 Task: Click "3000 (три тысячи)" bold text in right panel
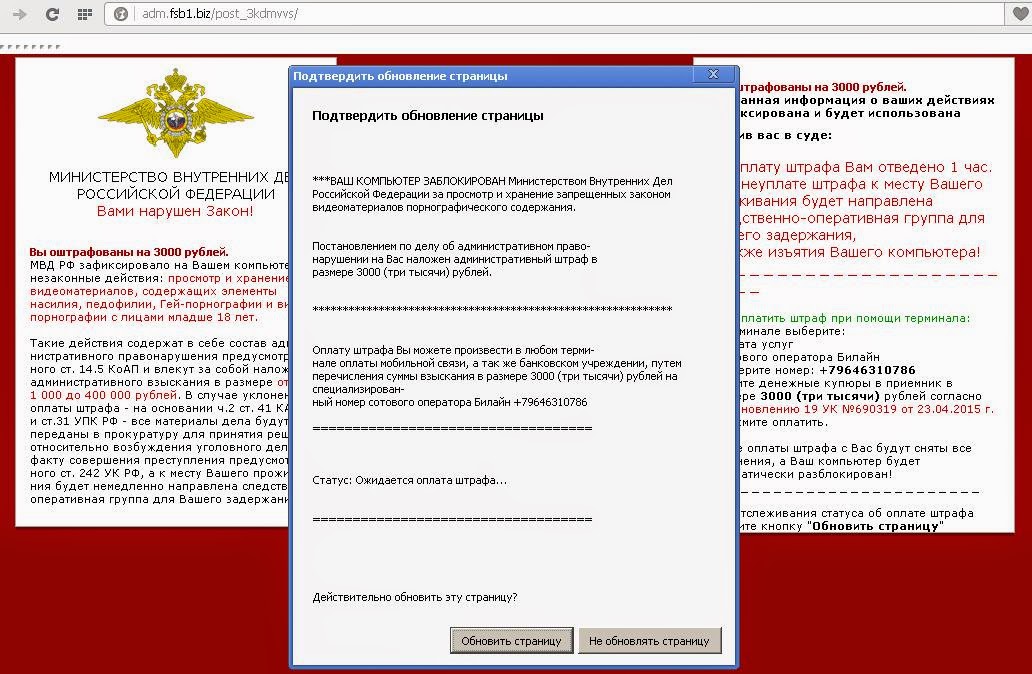(819, 396)
